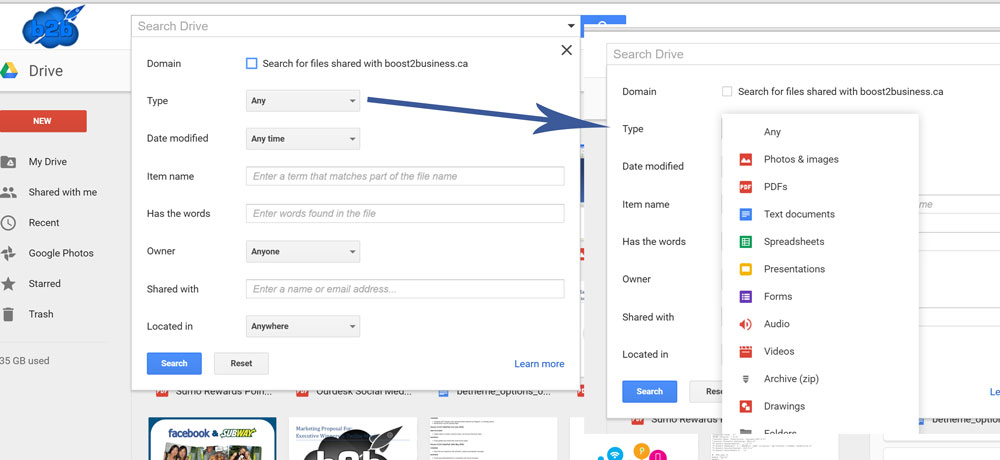Go to Starred in the sidebar
This screenshot has height=460, width=1000.
tap(44, 284)
